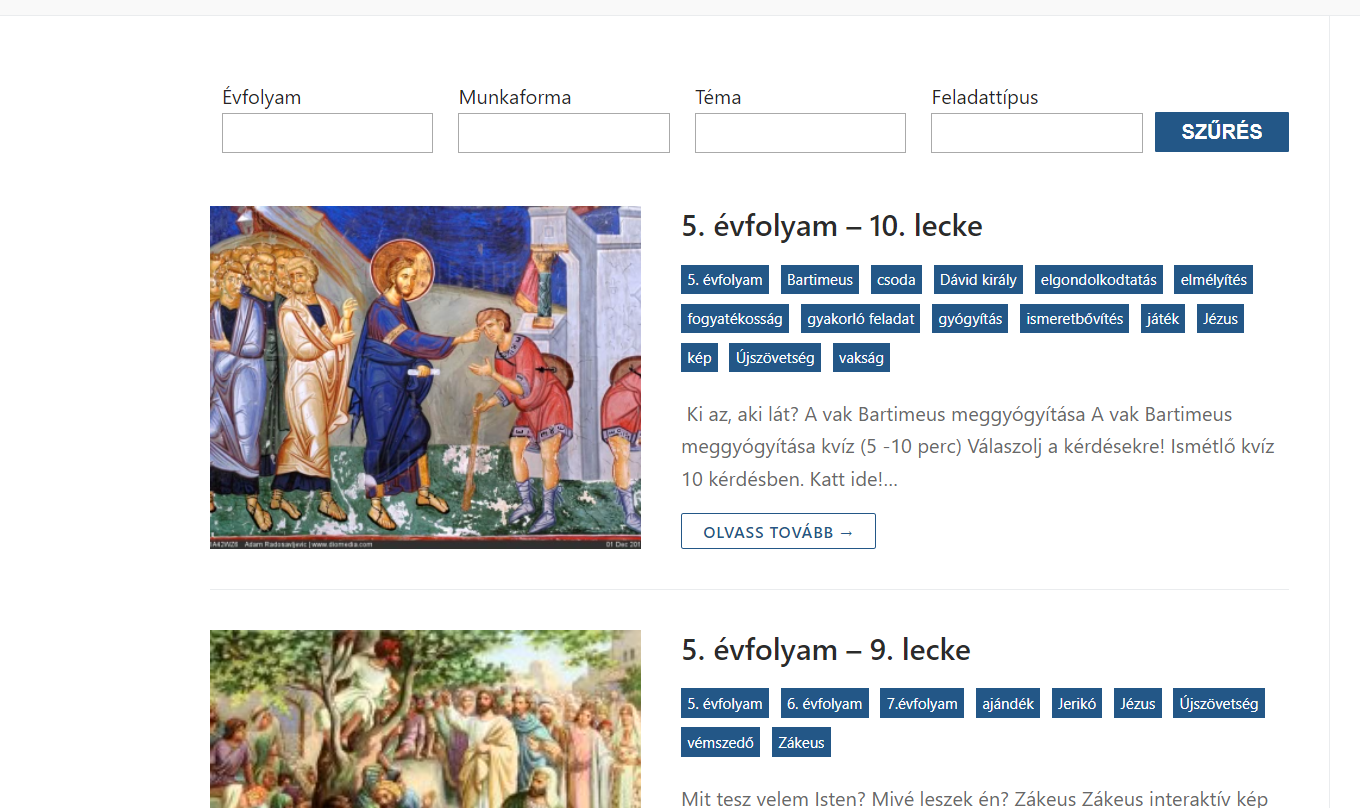Screen dimensions: 1360x808
Task: Select the vakság tag
Action: pos(861,358)
